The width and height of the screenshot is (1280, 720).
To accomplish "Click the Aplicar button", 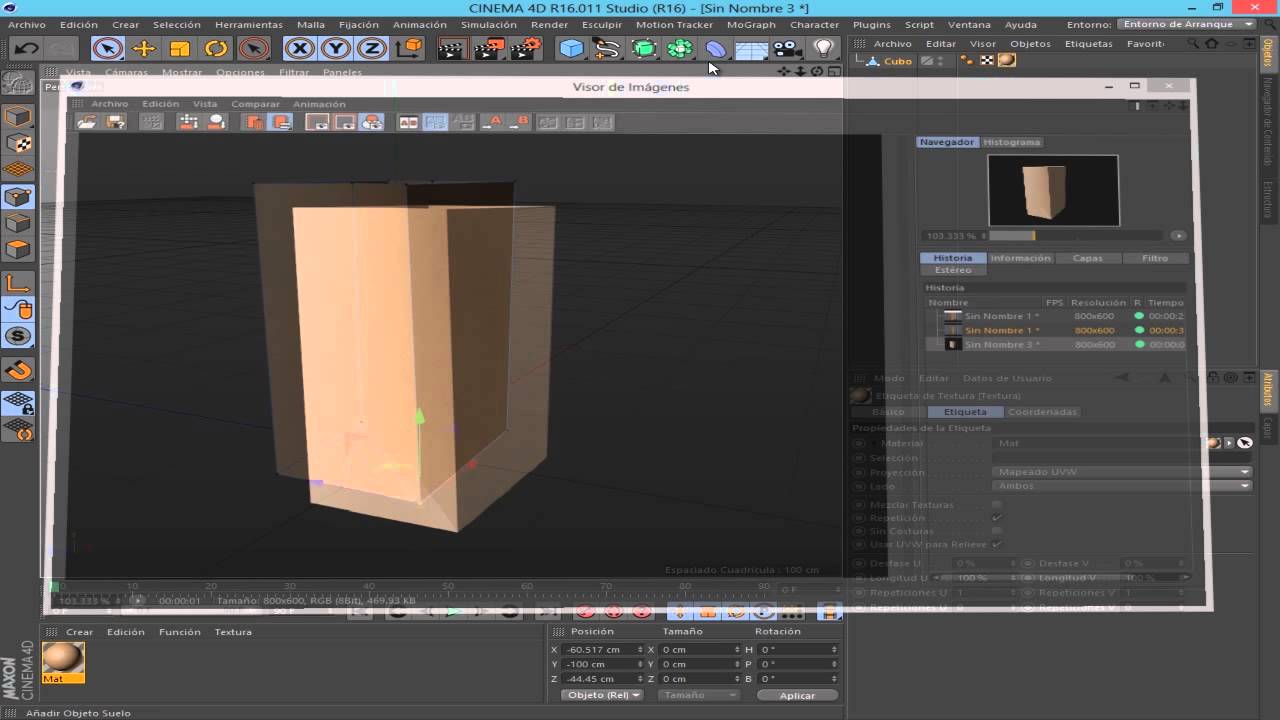I will point(797,695).
